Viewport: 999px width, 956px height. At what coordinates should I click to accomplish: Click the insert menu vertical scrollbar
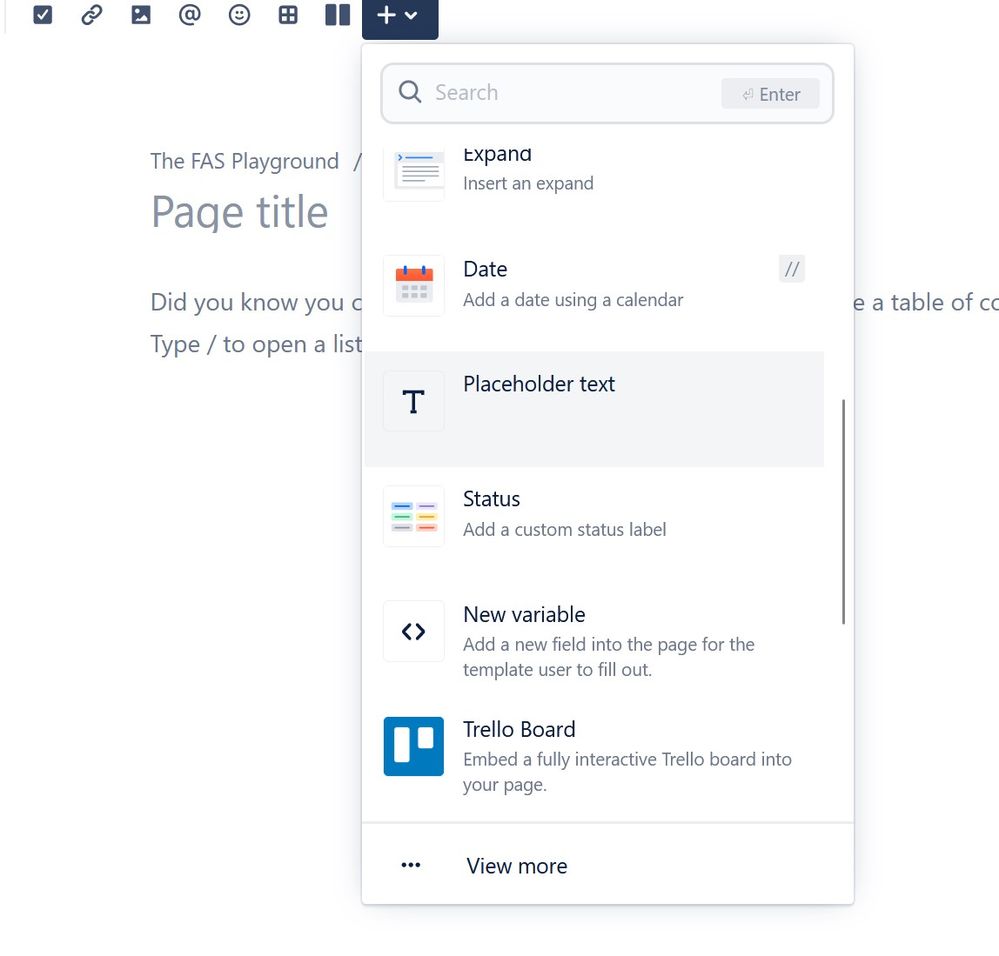pos(844,511)
